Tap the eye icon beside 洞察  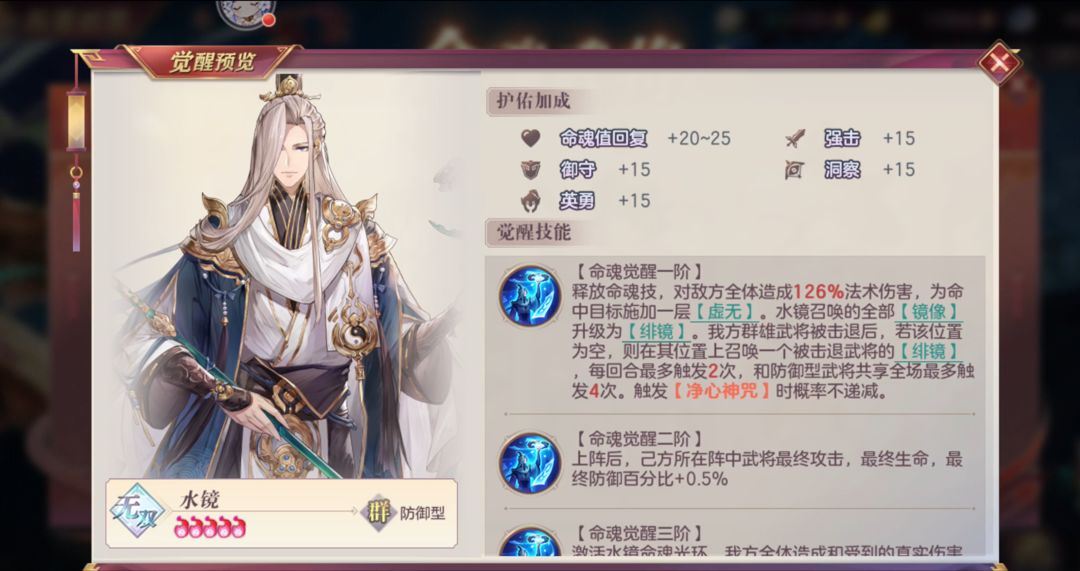tap(794, 169)
